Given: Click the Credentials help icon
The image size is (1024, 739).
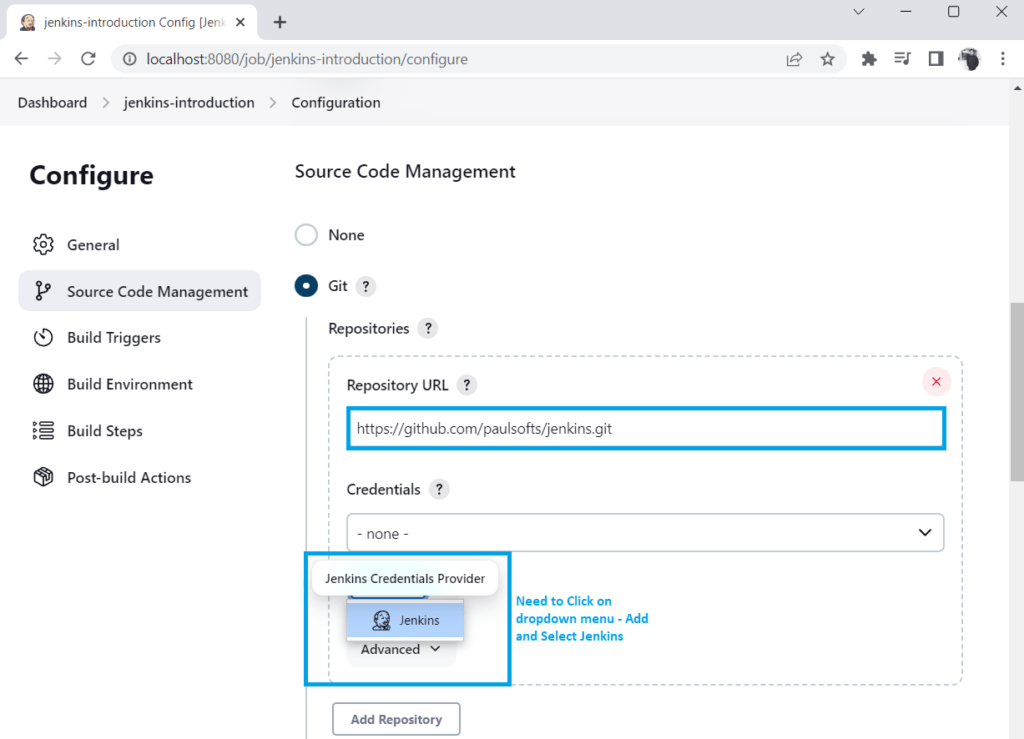Looking at the screenshot, I should (x=439, y=489).
